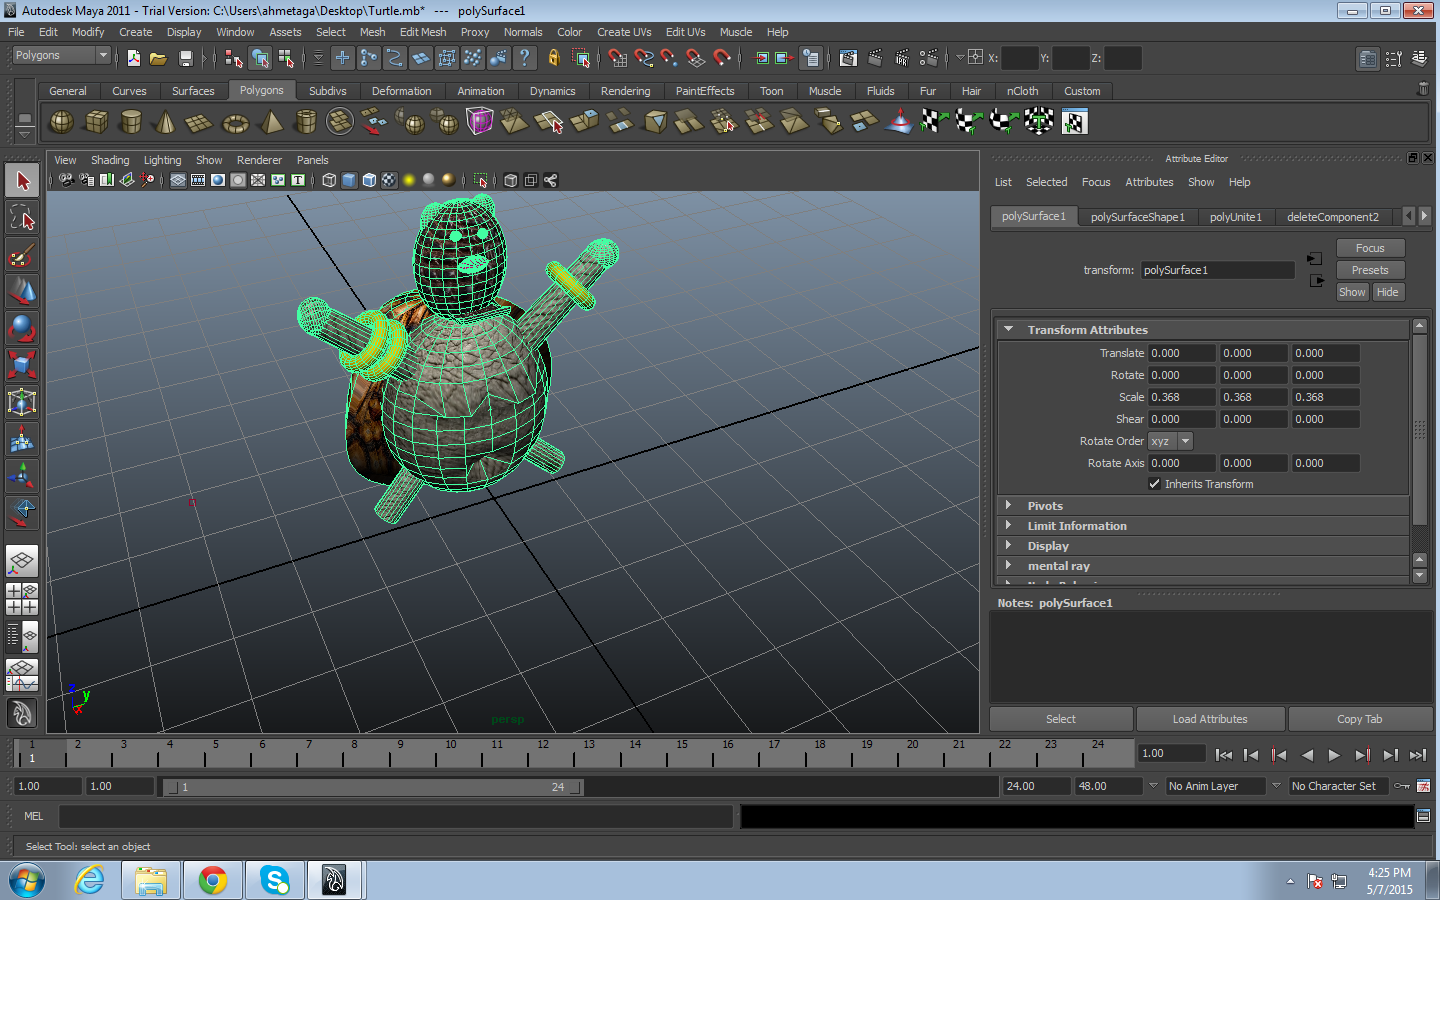The width and height of the screenshot is (1440, 1024).
Task: Toggle wireframe on shaded in viewport toolbar
Action: point(369,181)
